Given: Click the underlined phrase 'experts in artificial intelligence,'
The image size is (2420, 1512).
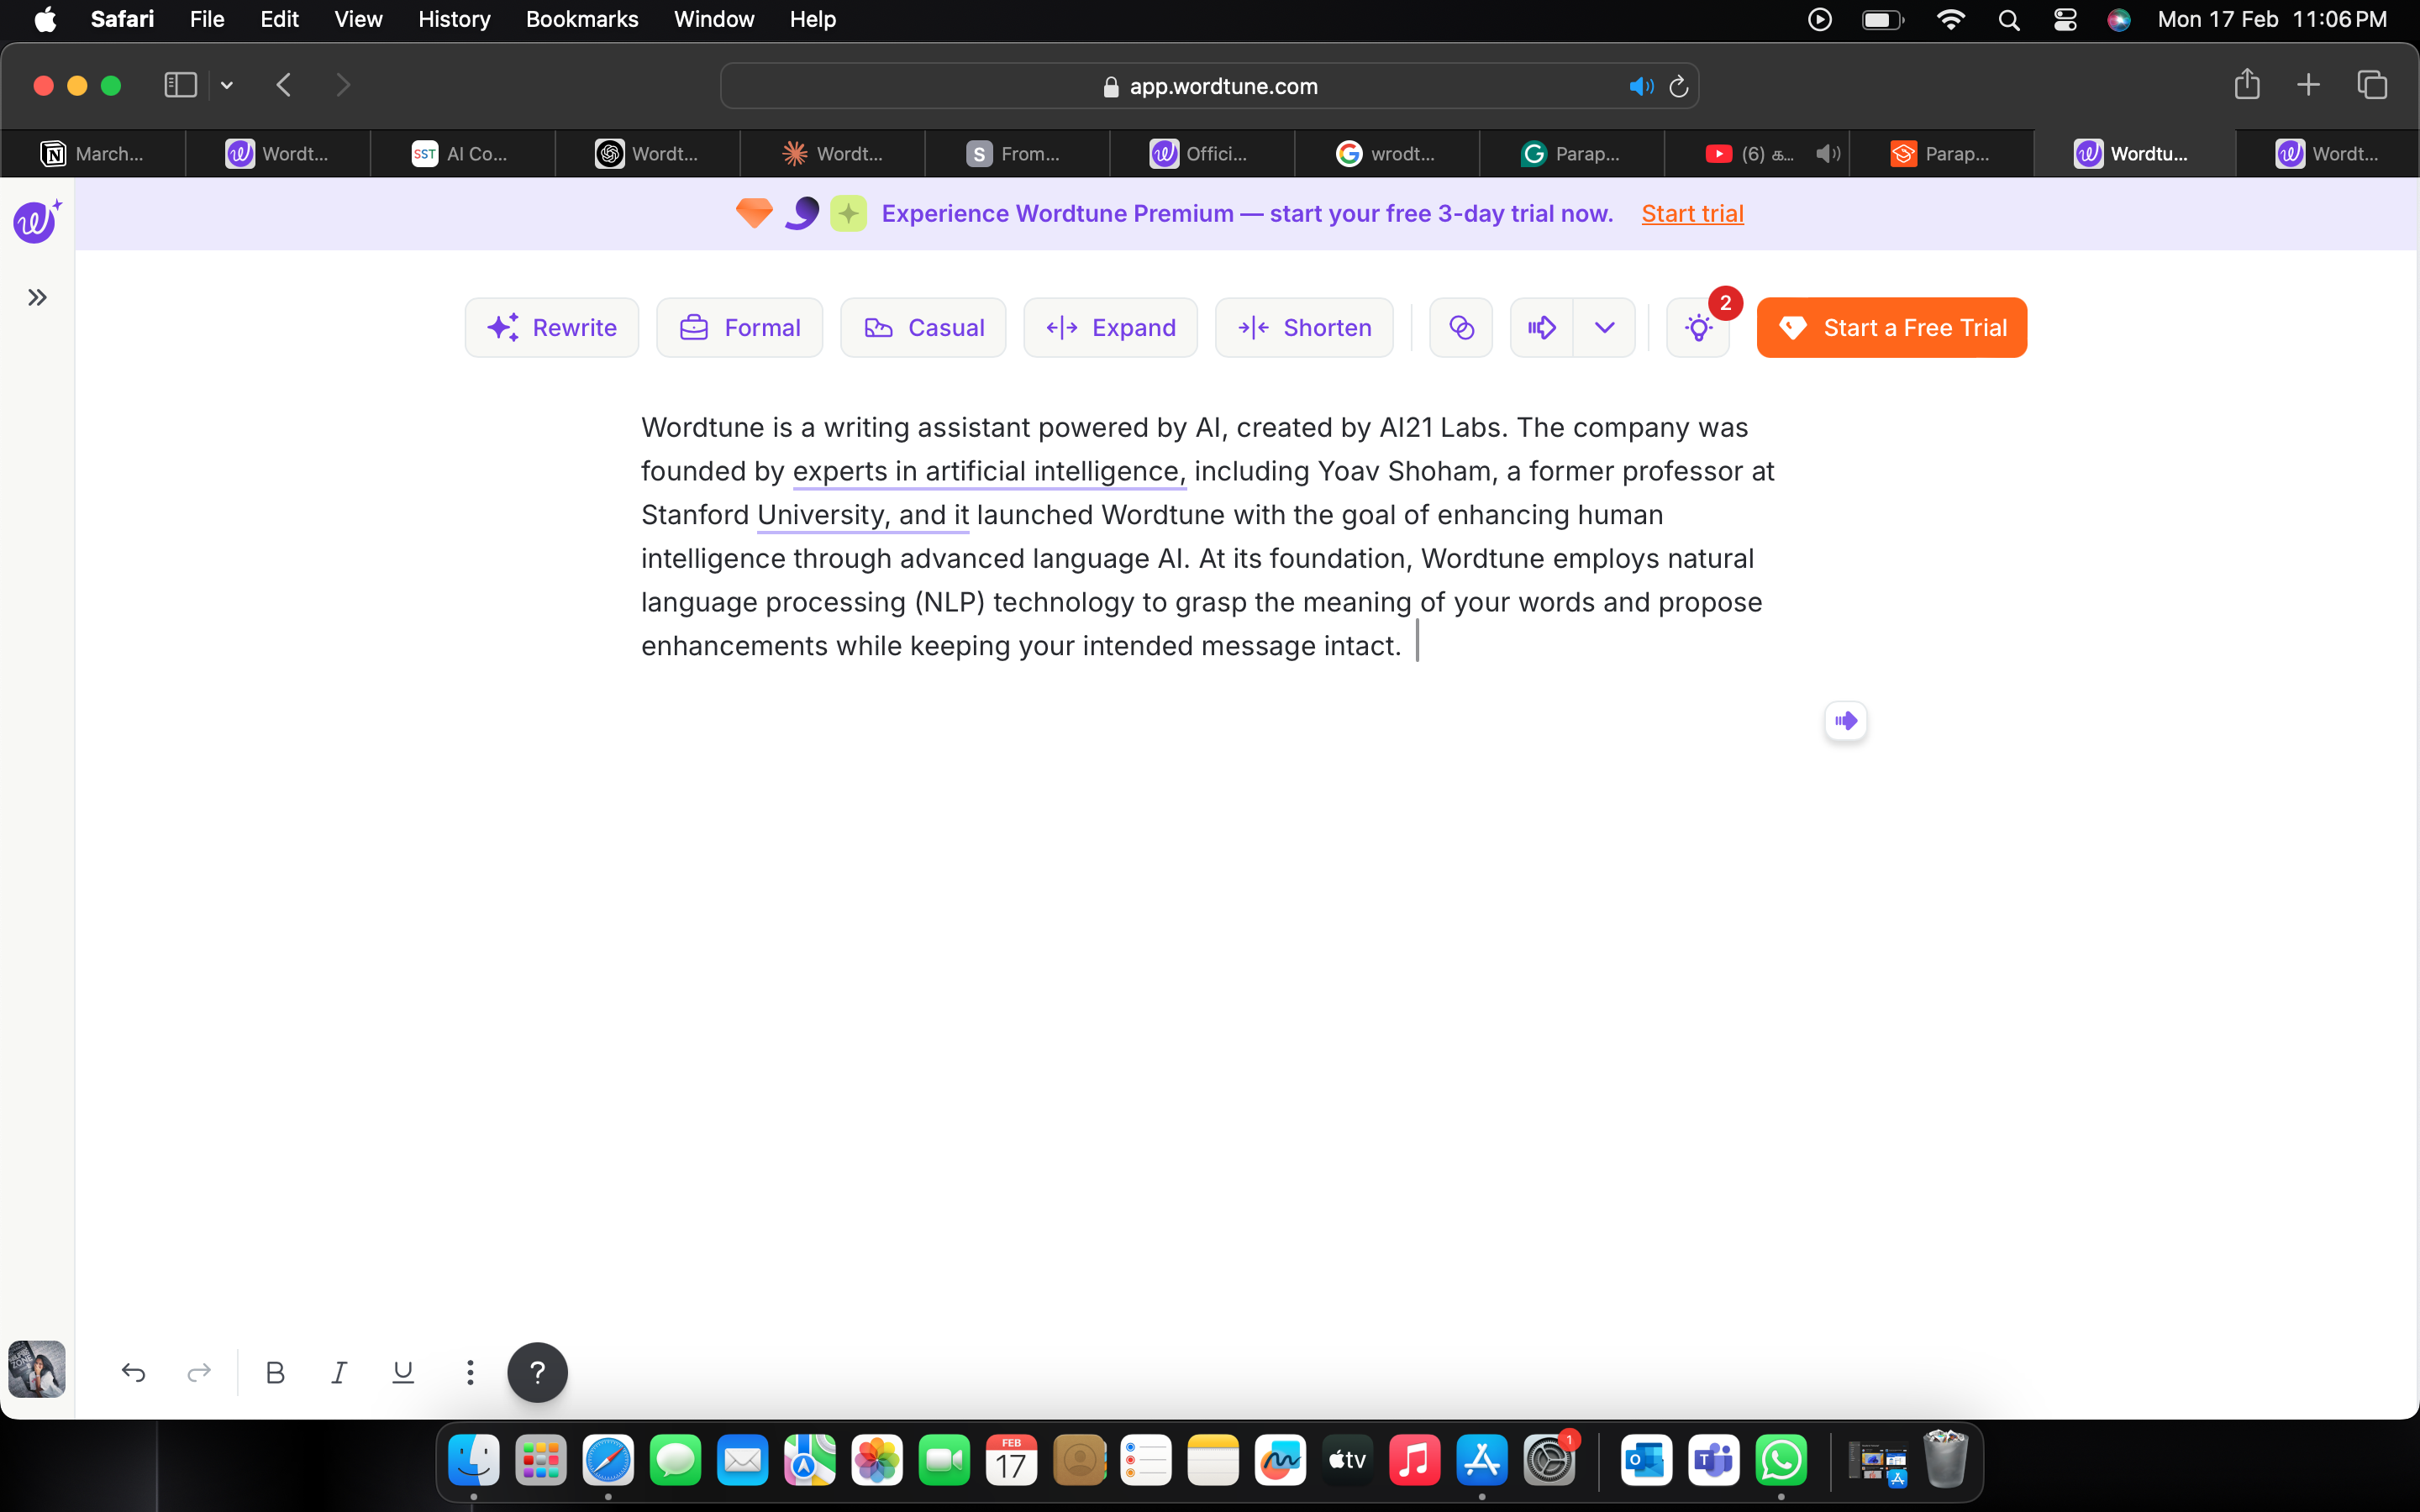Looking at the screenshot, I should [989, 471].
